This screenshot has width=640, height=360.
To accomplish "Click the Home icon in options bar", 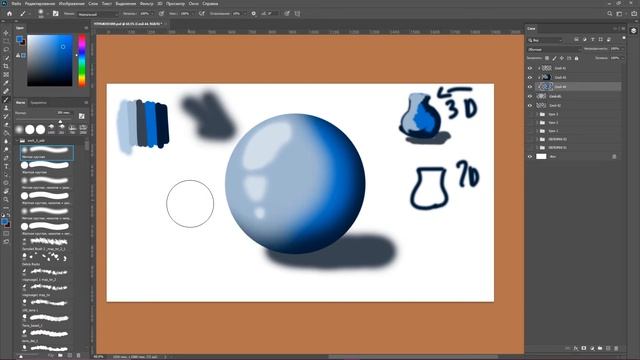I will pyautogui.click(x=9, y=13).
